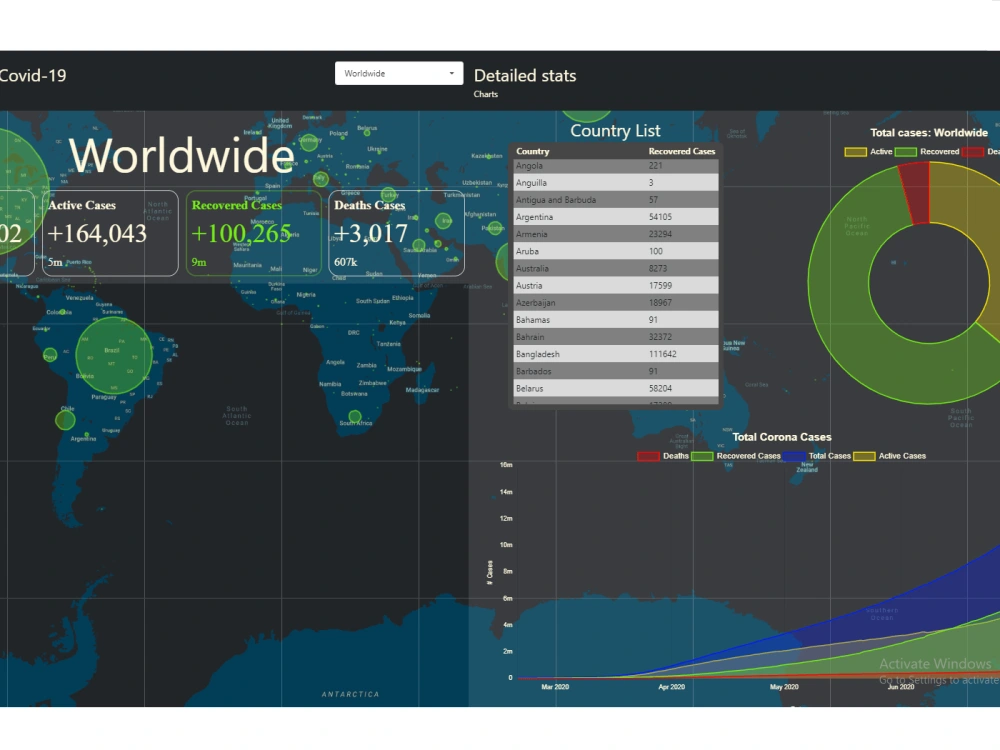Click the South Africa bubble on map

point(355,417)
